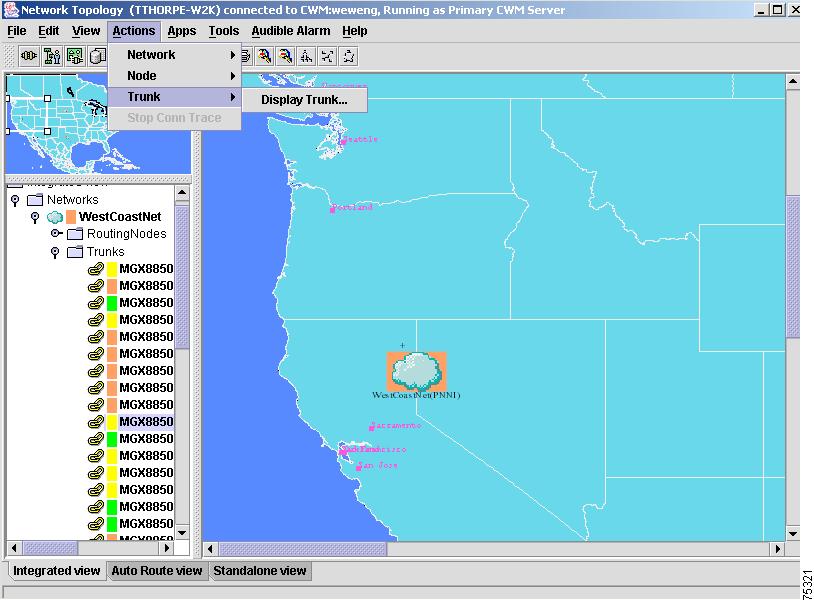Viewport: 814px width, 600px height.
Task: Collapse the Trunks folder
Action: point(55,252)
